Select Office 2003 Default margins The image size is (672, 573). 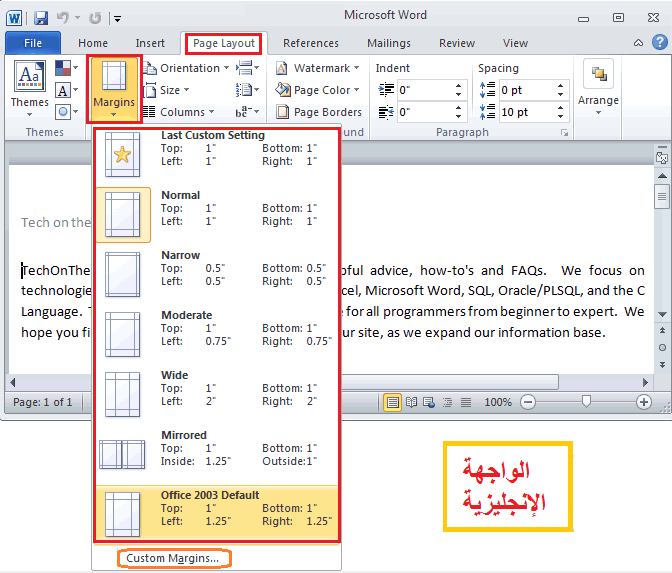coord(217,513)
